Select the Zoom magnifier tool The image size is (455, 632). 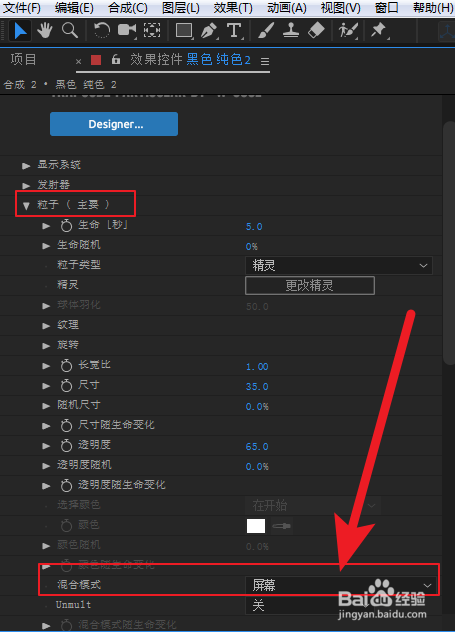[x=69, y=31]
